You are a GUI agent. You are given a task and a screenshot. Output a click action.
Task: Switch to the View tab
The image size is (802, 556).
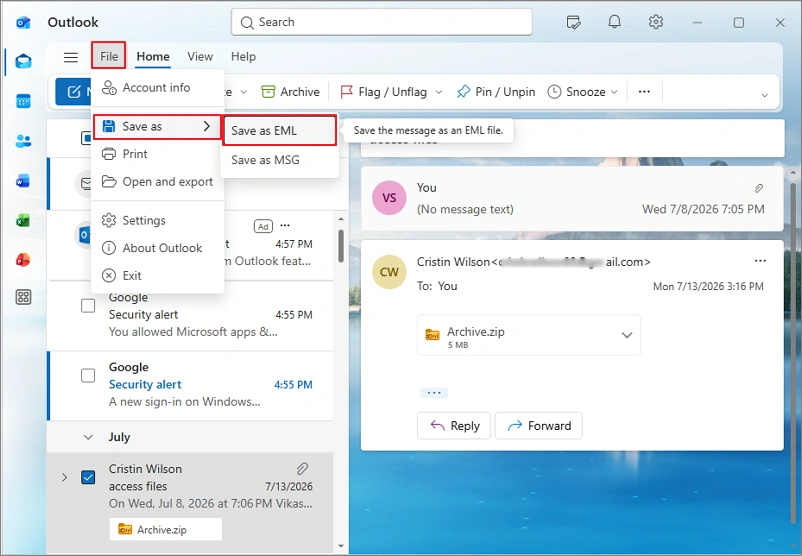coord(199,56)
